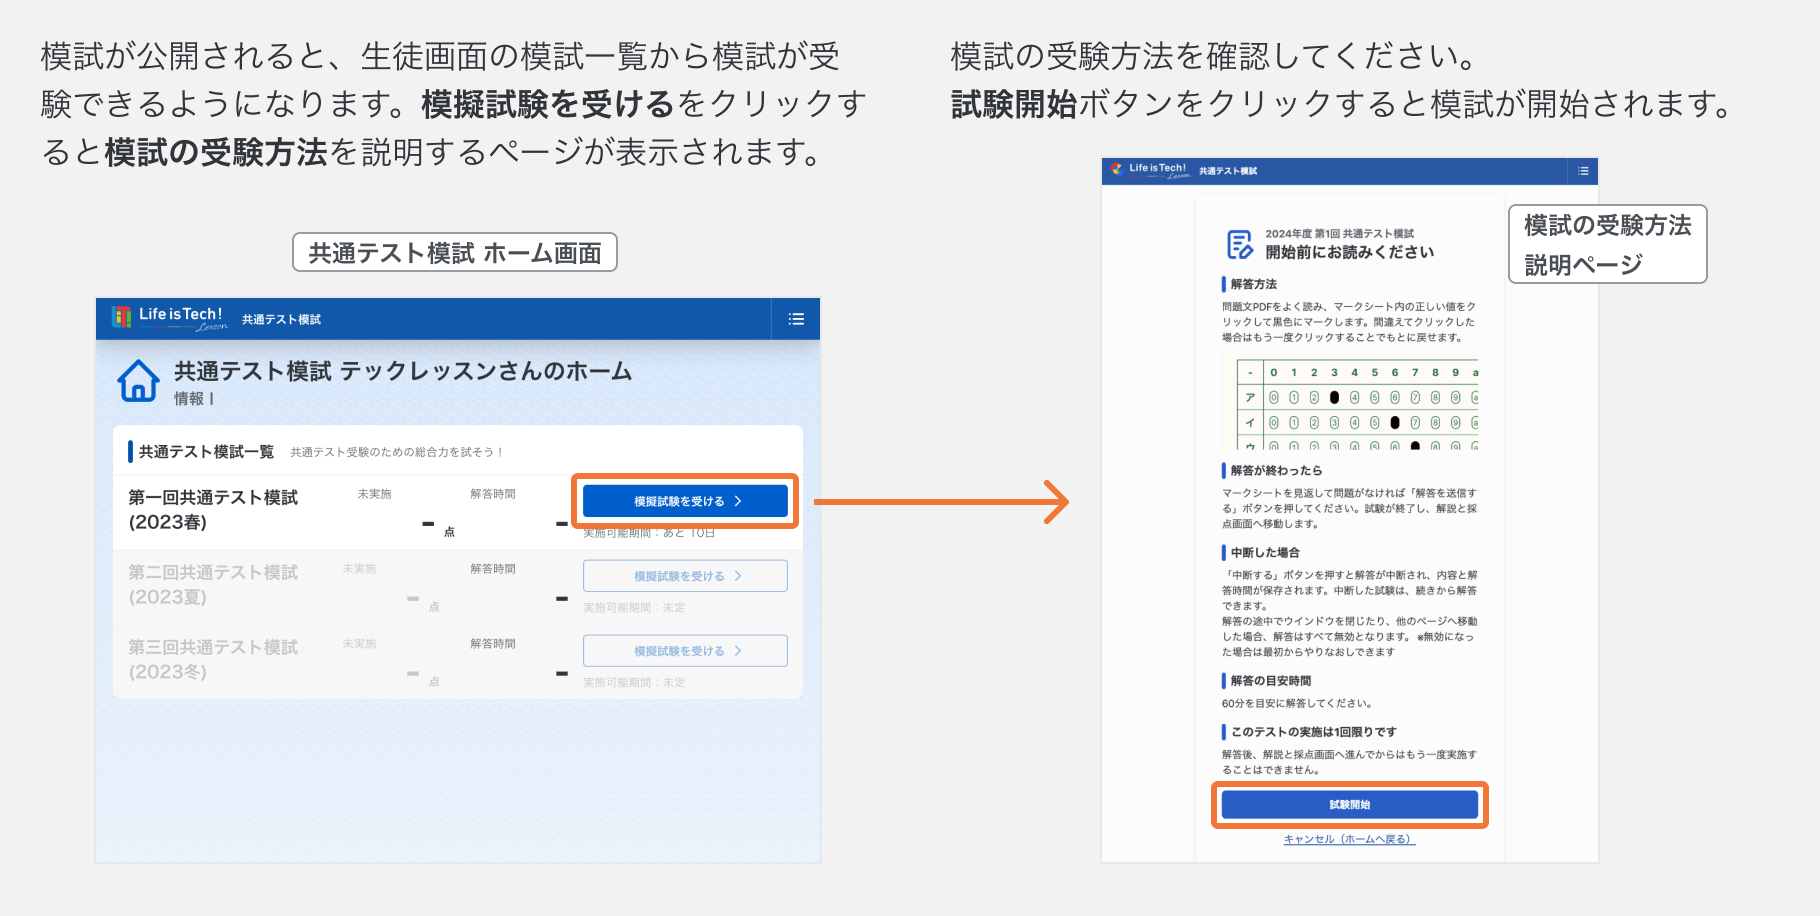Click the 解答の目安時間 section heading
1820x916 pixels.
coord(1271,681)
